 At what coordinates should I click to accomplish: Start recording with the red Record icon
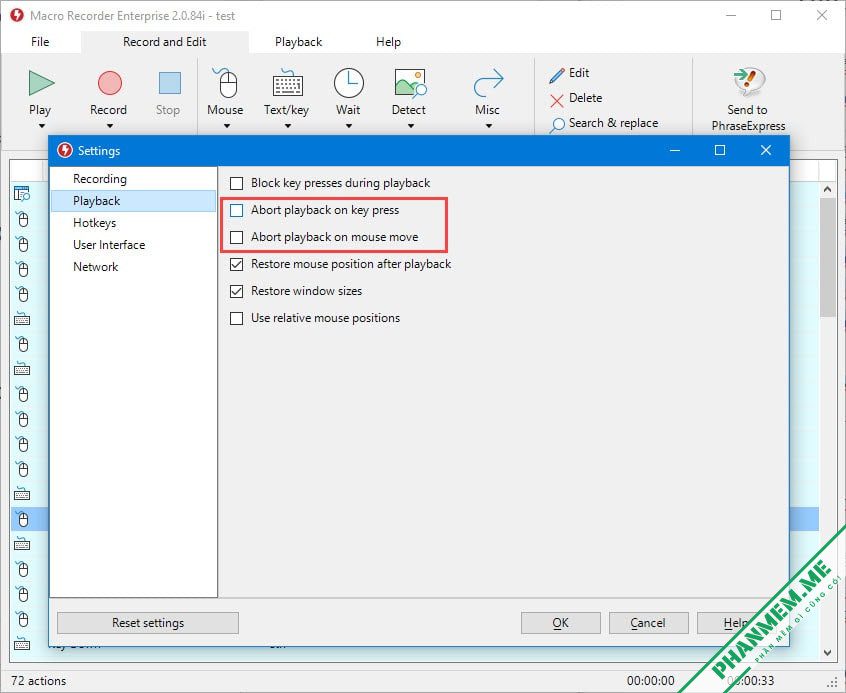[110, 83]
